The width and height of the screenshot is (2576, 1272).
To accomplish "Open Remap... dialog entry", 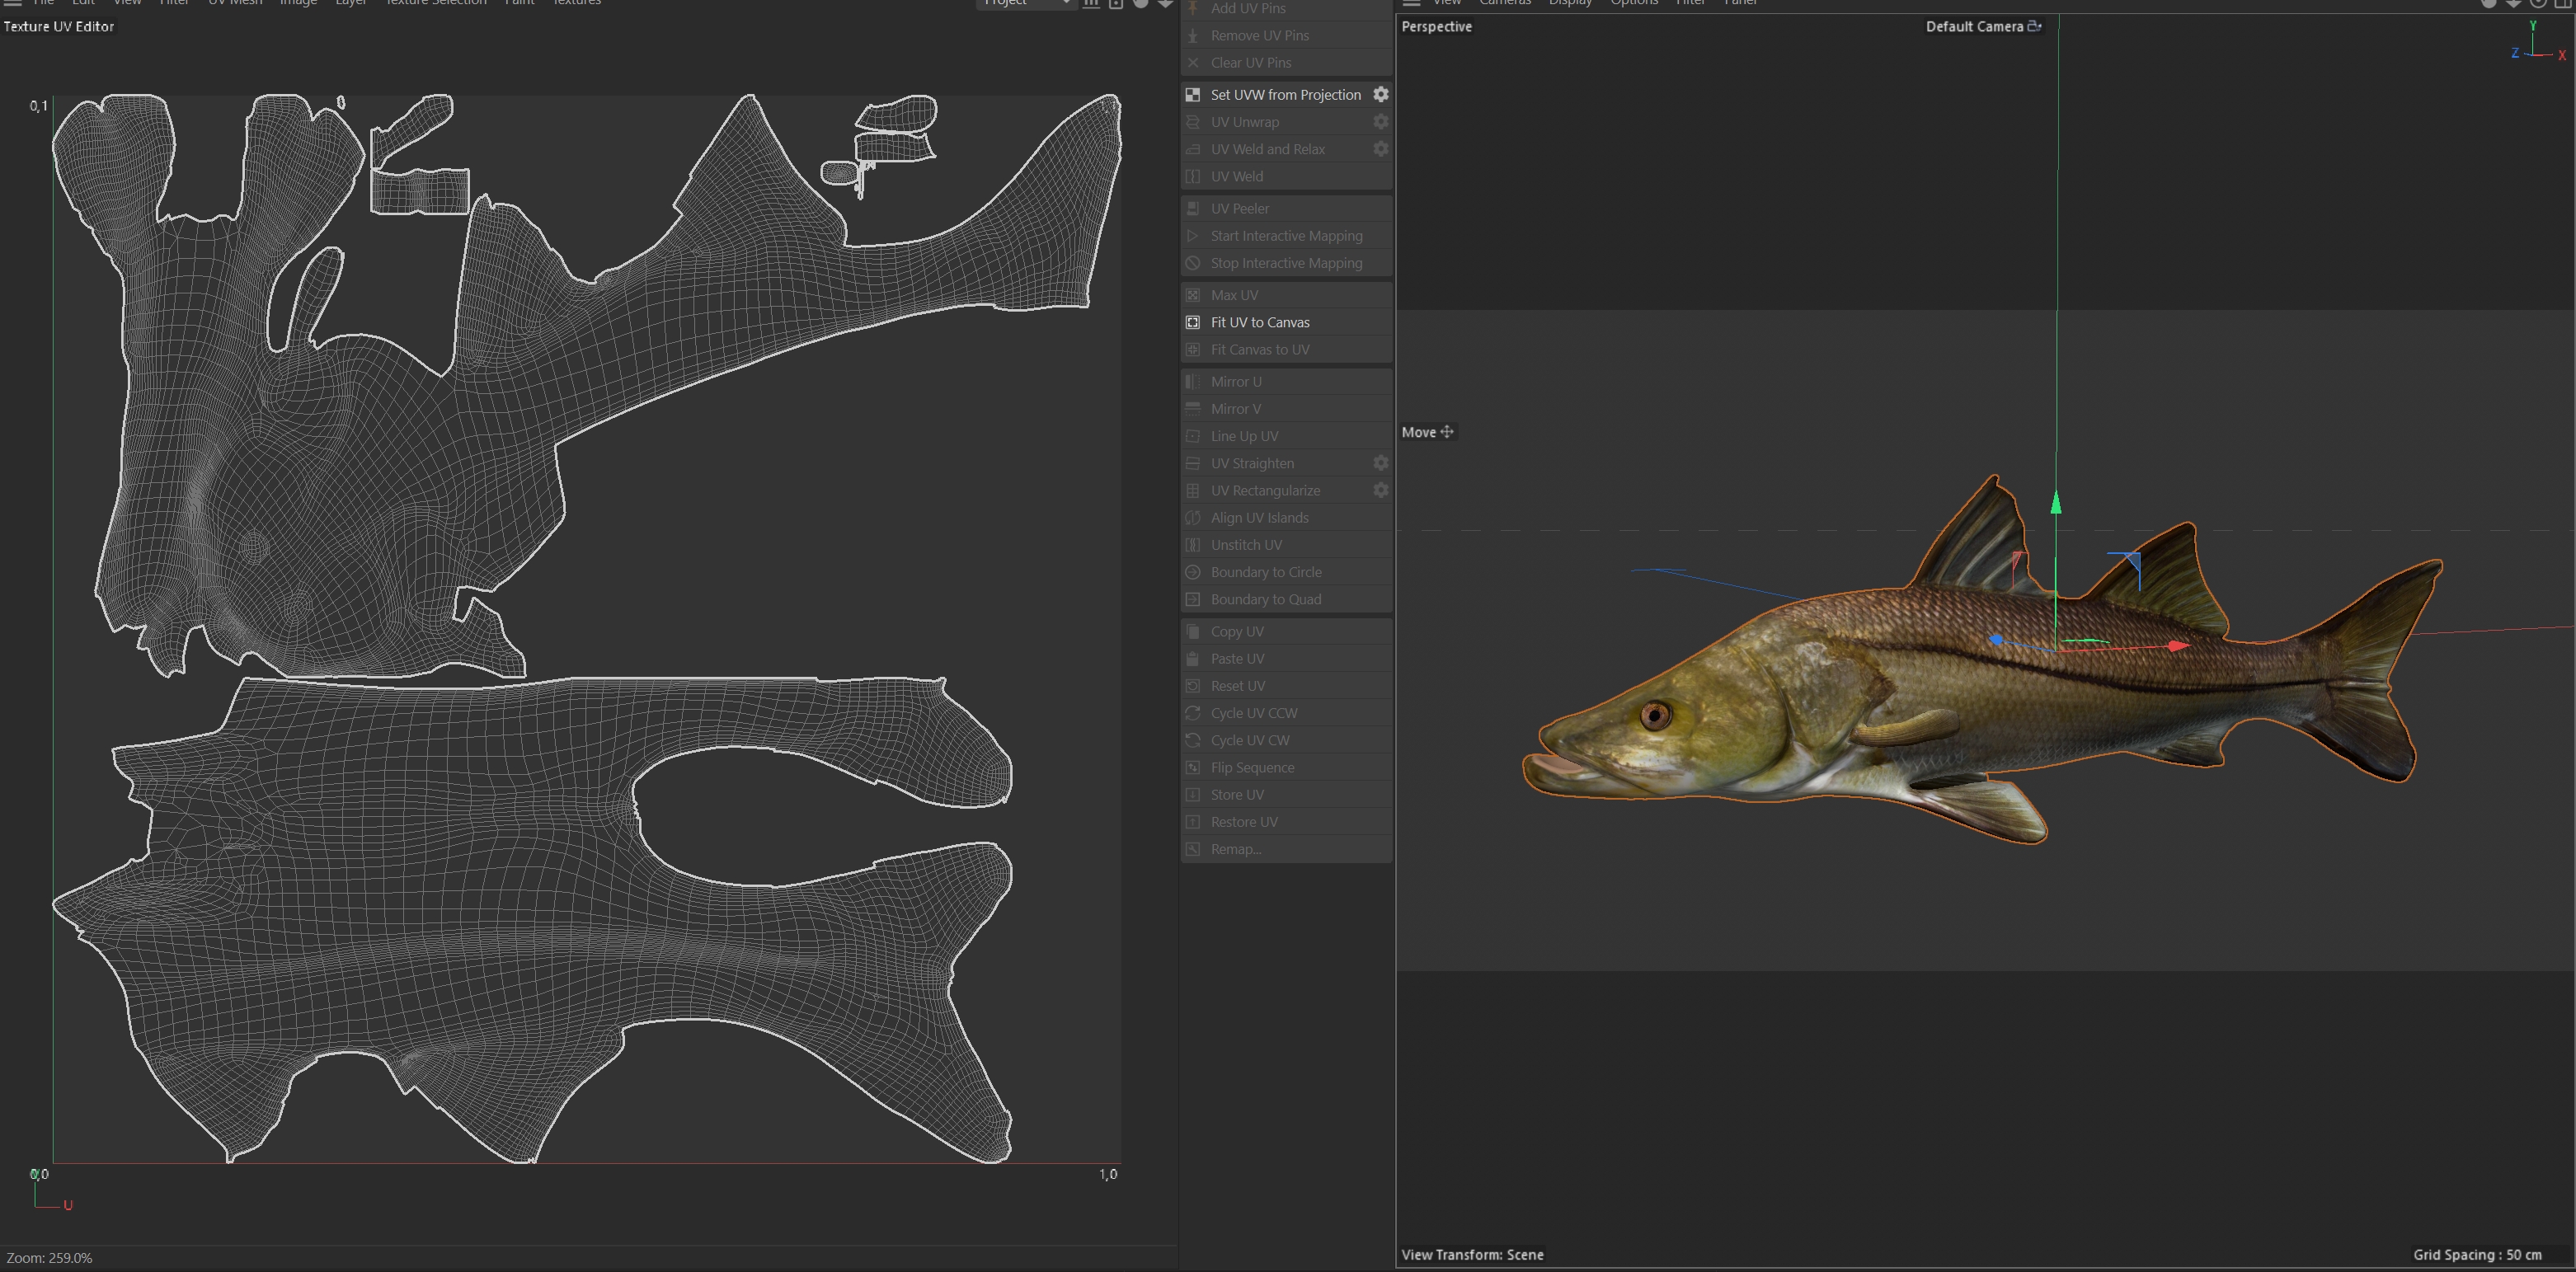I will [x=1235, y=849].
